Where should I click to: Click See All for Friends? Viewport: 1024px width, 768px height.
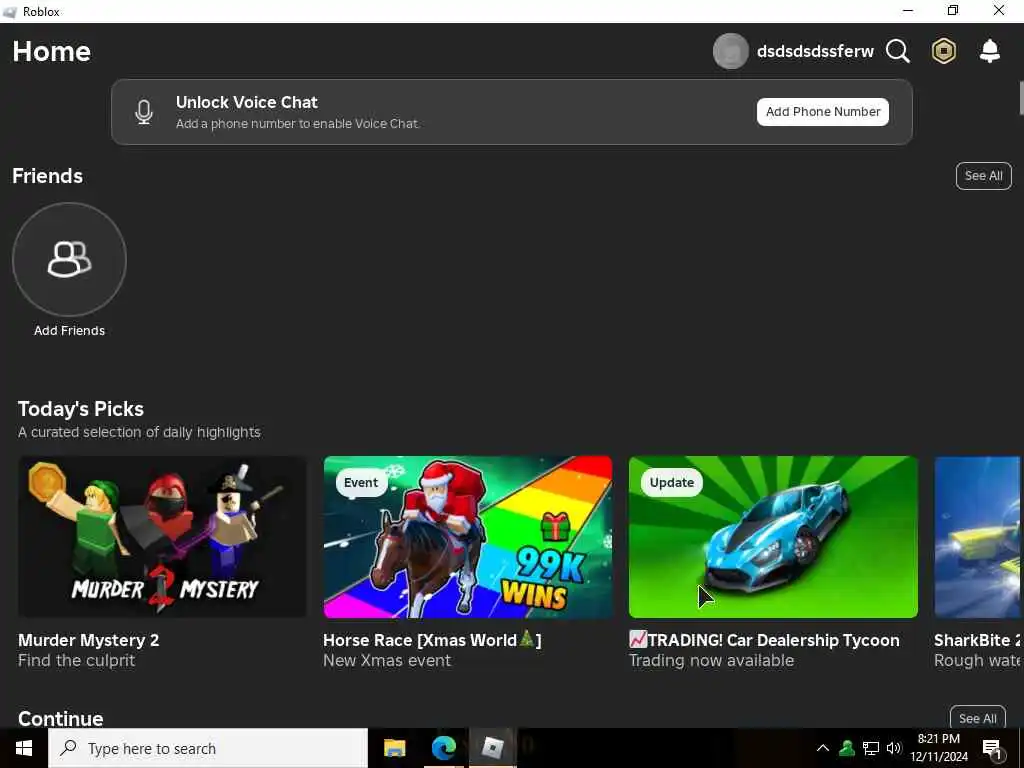coord(984,176)
